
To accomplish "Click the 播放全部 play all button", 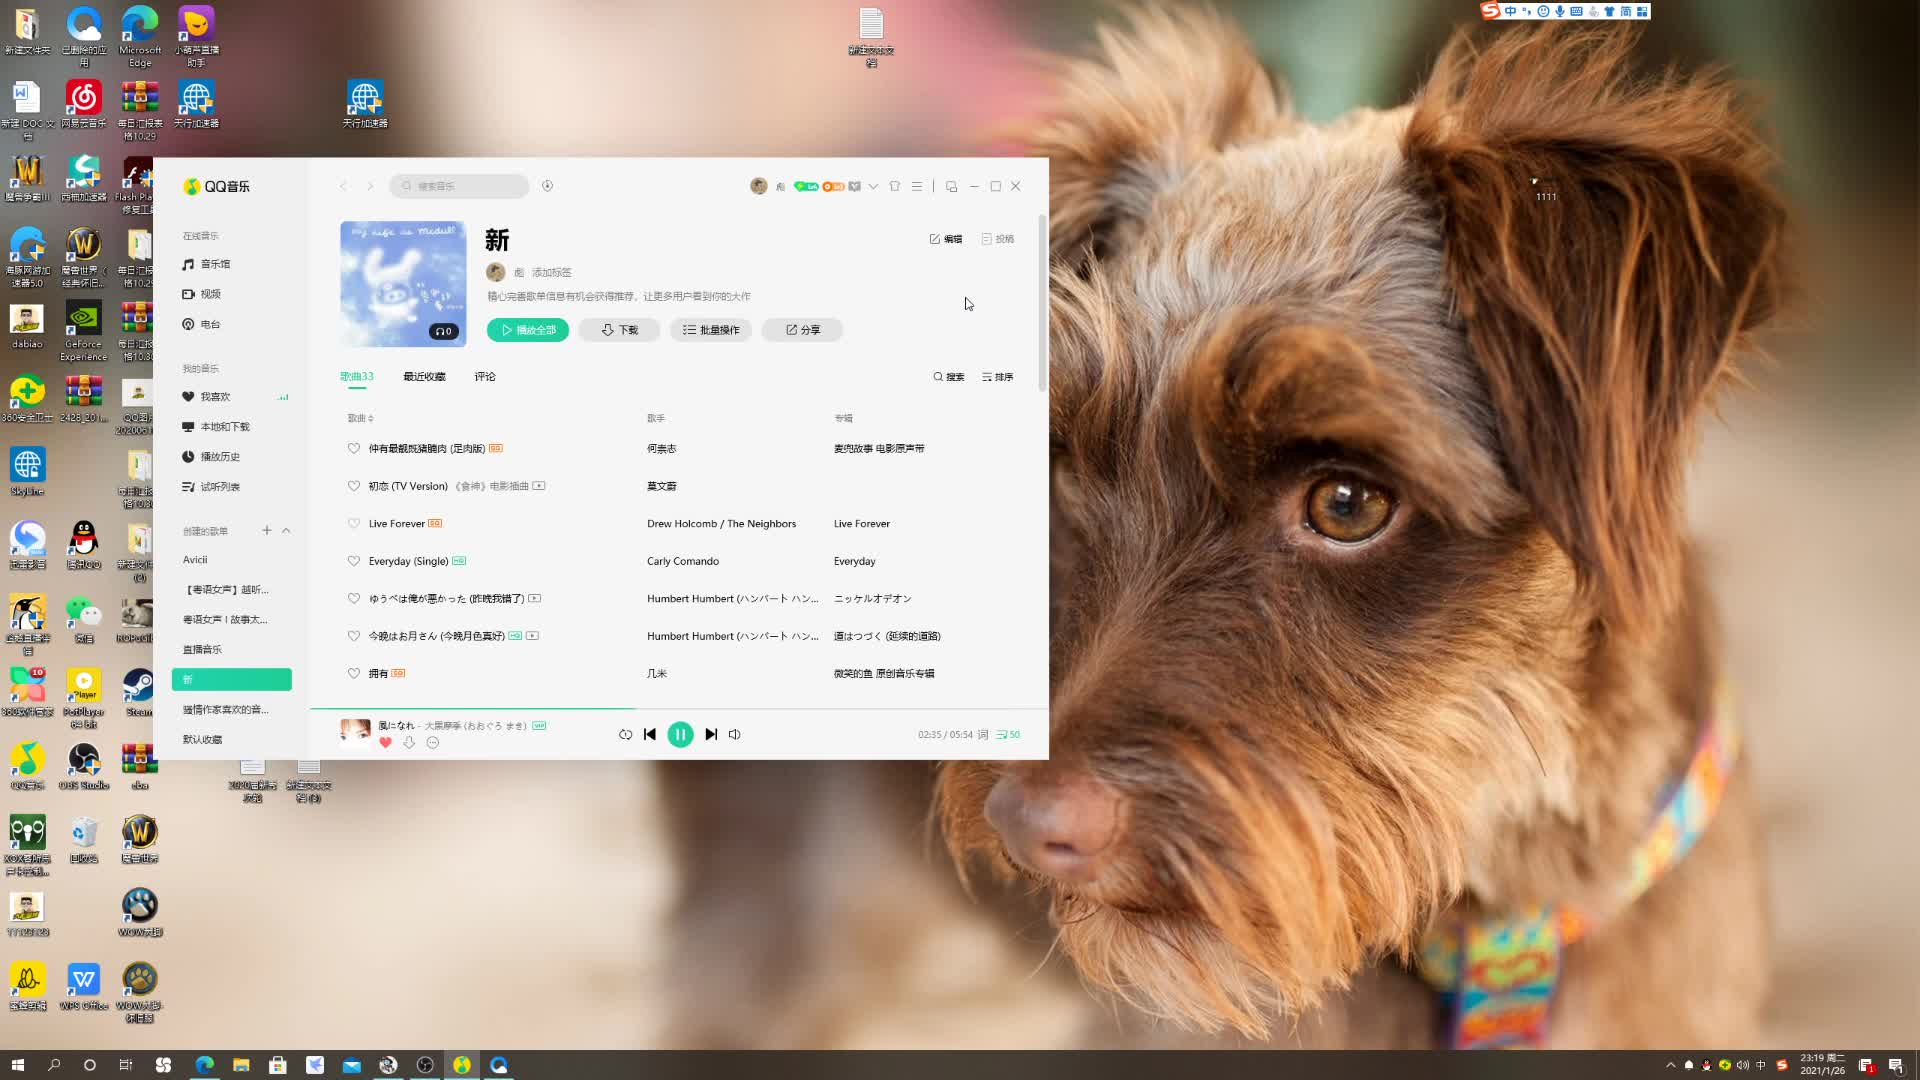I will tap(528, 330).
